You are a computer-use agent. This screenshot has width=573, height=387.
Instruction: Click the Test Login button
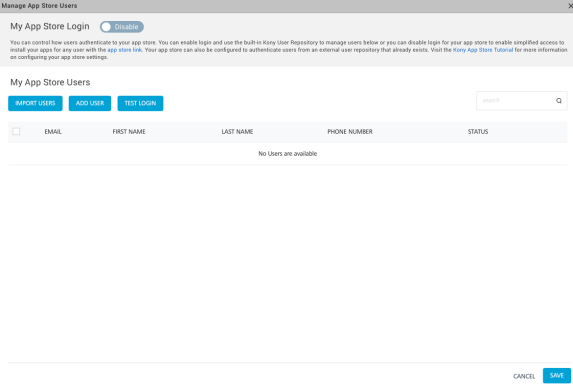[x=140, y=103]
